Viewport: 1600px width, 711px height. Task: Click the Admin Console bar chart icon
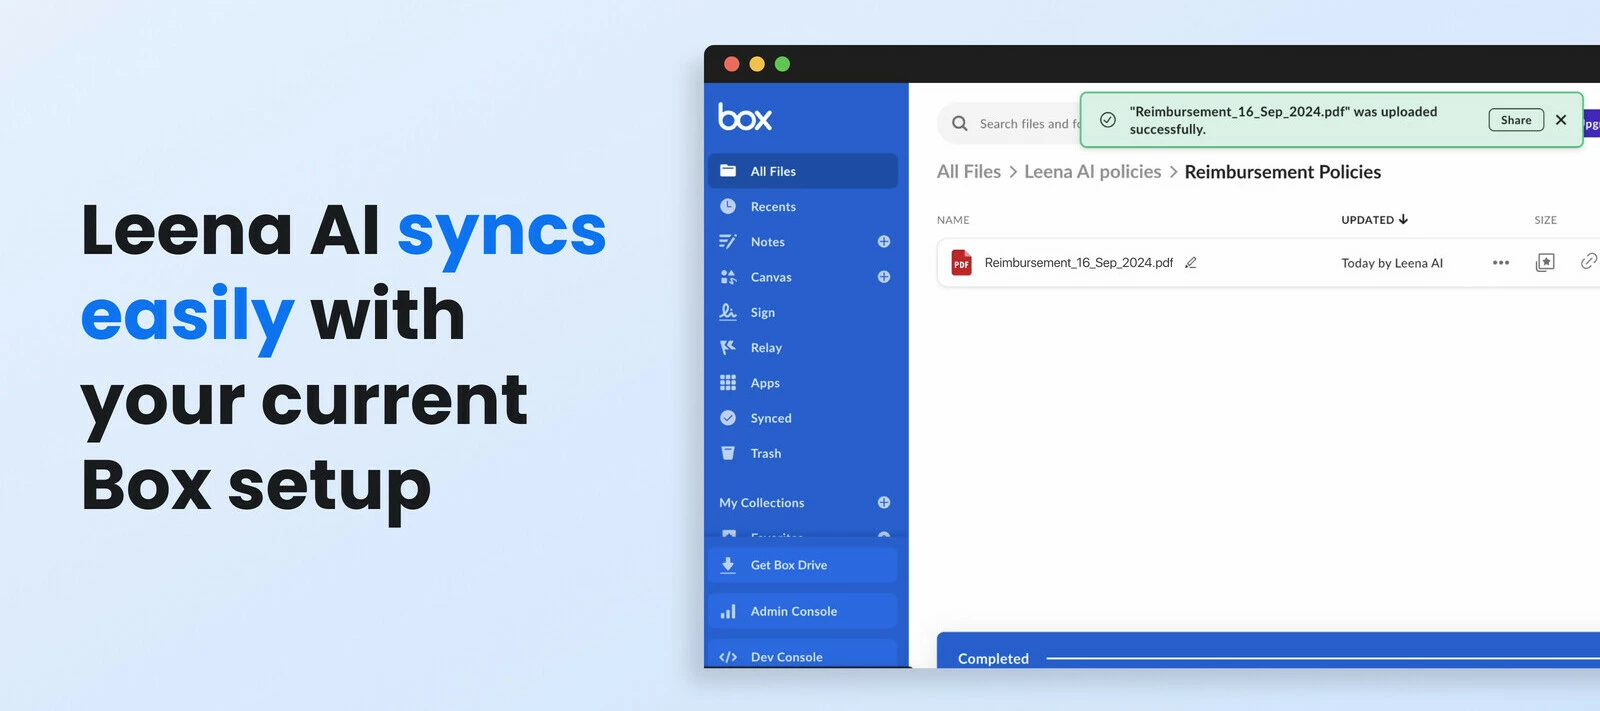tap(728, 611)
